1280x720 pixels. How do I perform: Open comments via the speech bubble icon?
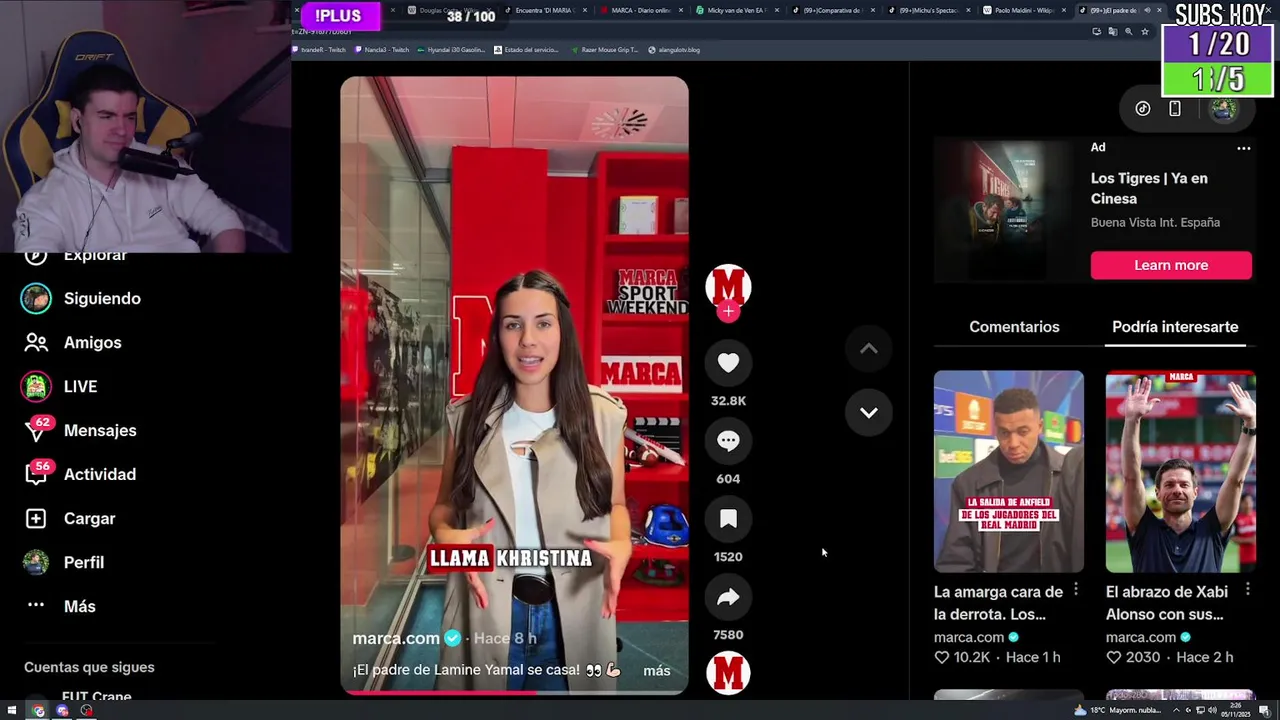[x=728, y=441]
